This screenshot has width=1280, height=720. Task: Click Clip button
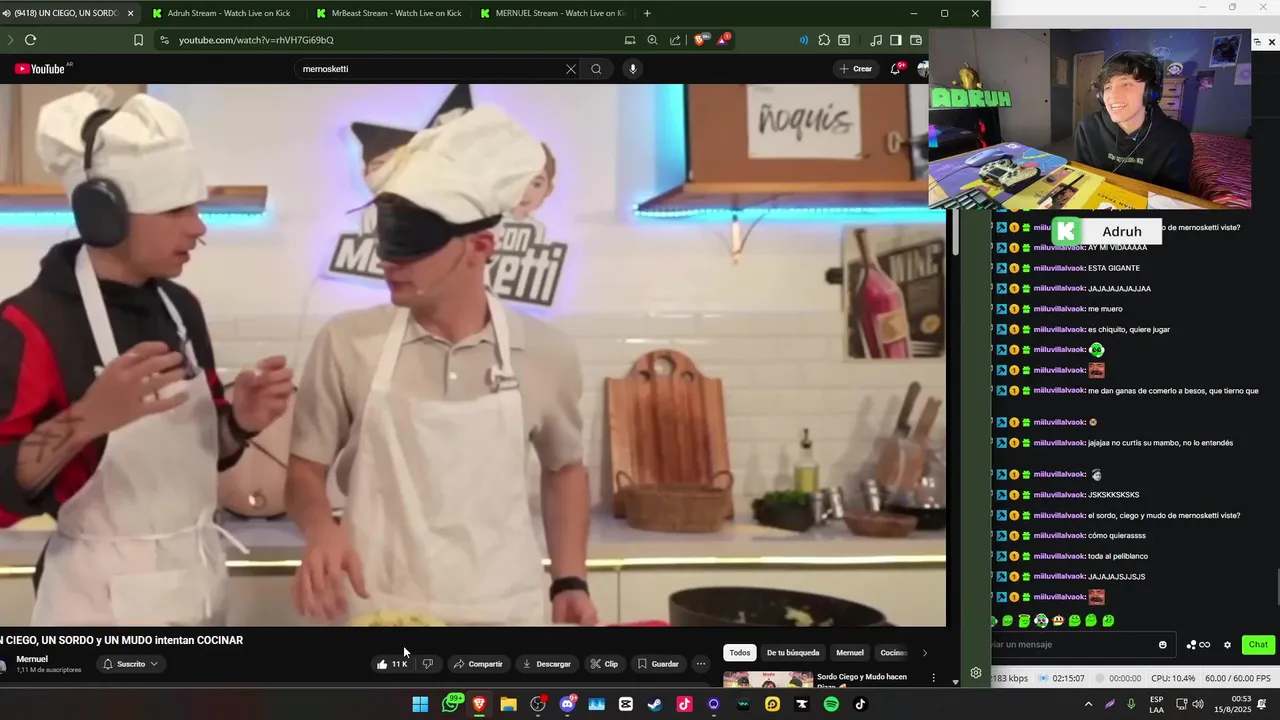point(603,664)
